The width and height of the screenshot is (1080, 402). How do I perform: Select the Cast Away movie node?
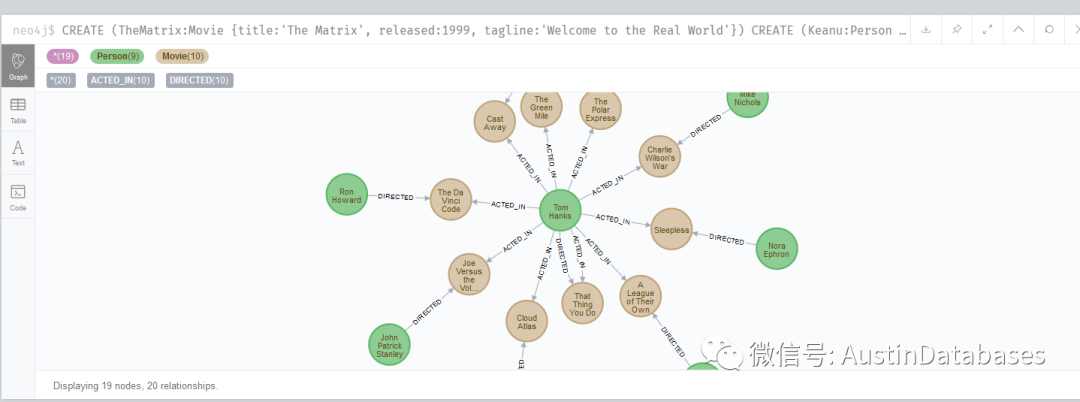[495, 123]
